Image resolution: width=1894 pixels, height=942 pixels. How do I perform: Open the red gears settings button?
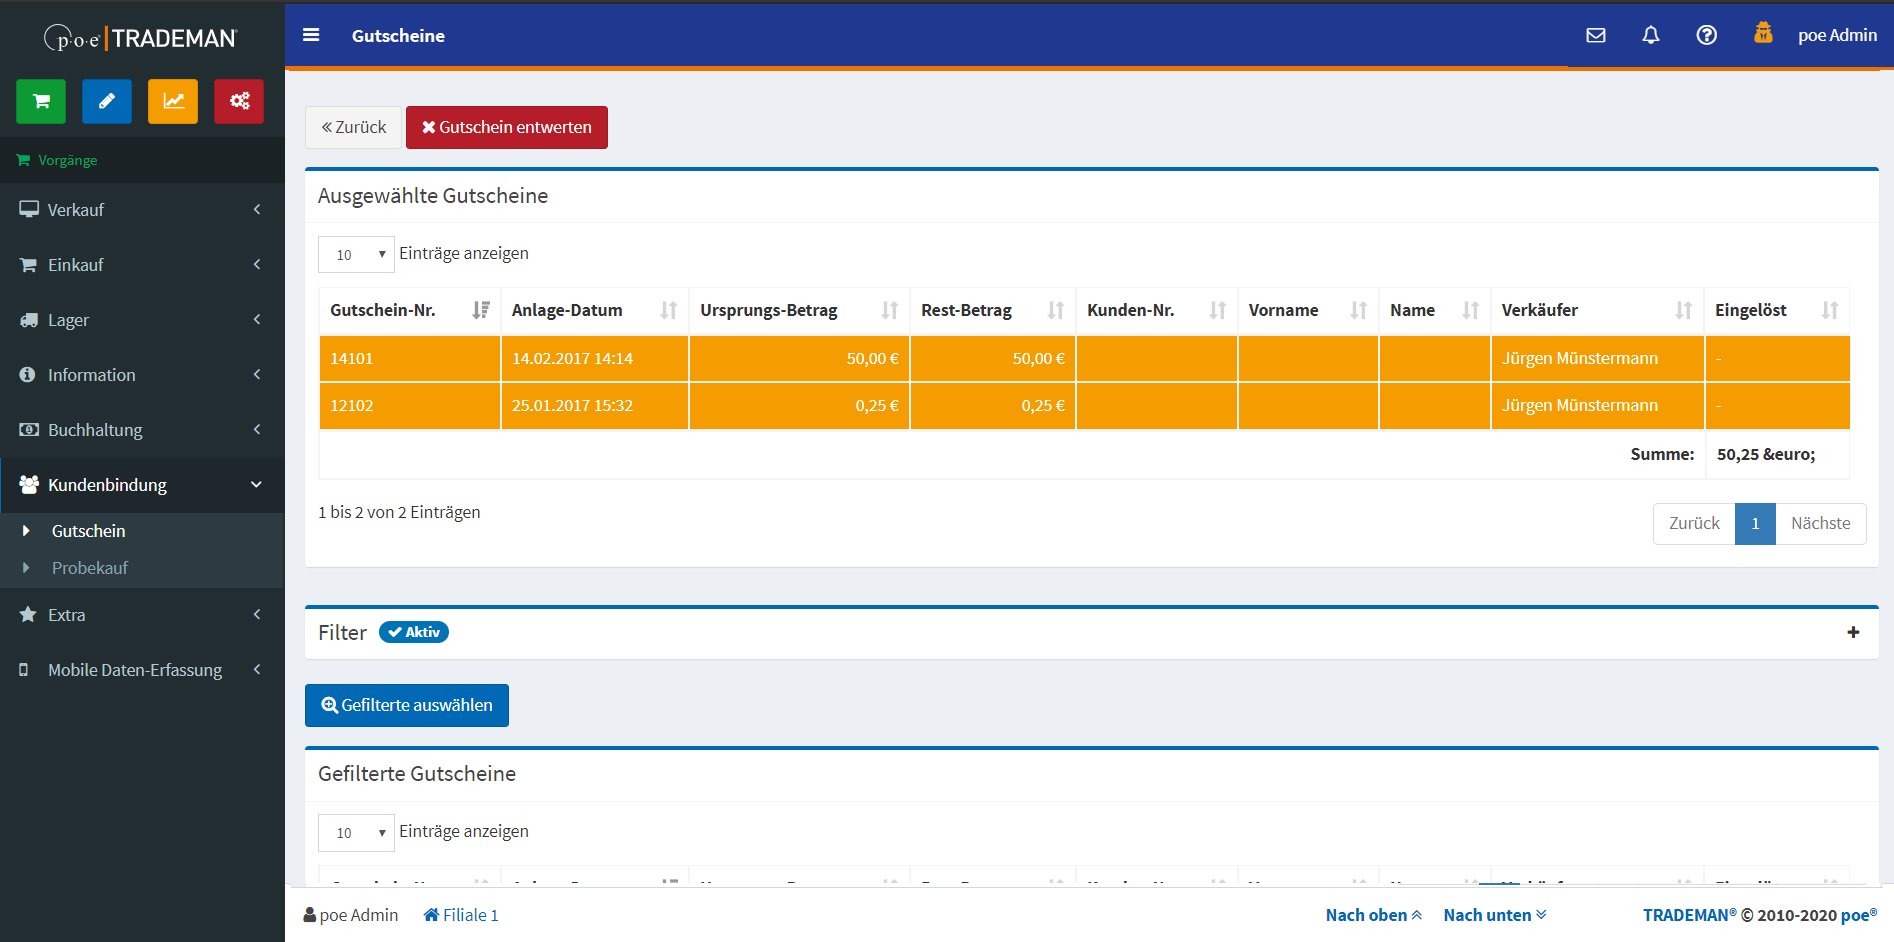click(239, 101)
